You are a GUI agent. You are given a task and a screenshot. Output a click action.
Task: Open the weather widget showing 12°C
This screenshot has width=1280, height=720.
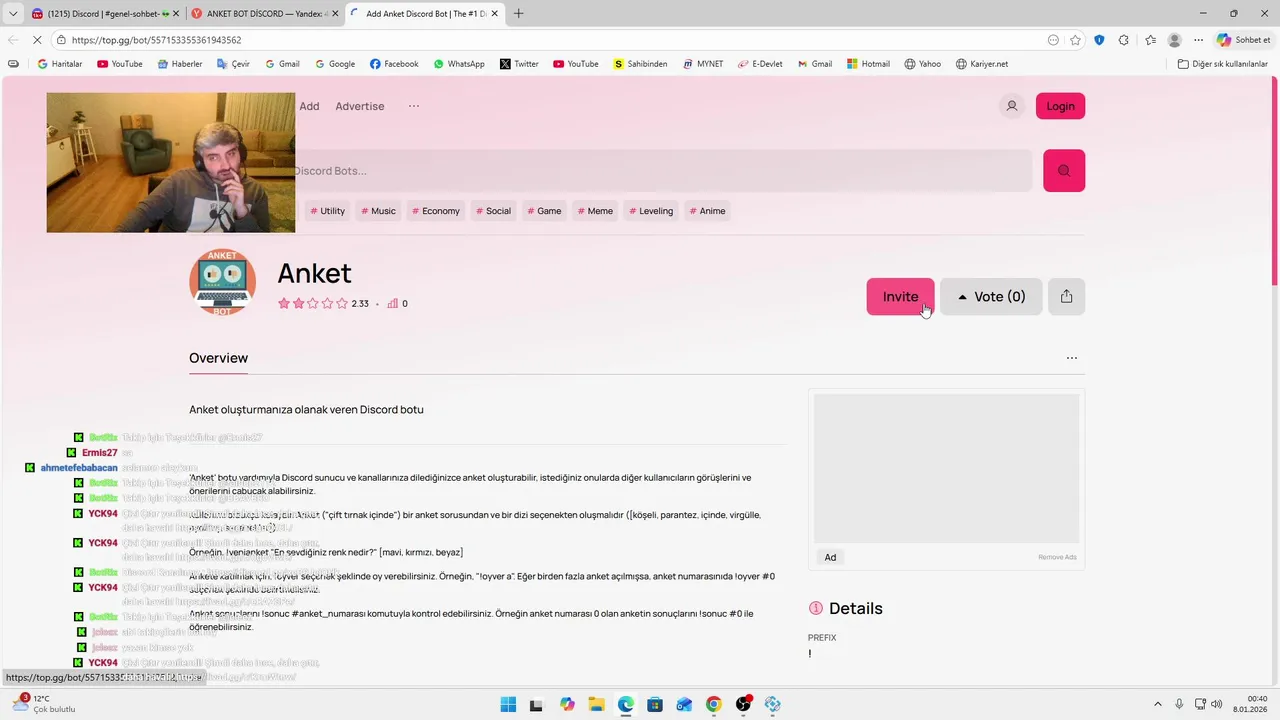click(42, 704)
